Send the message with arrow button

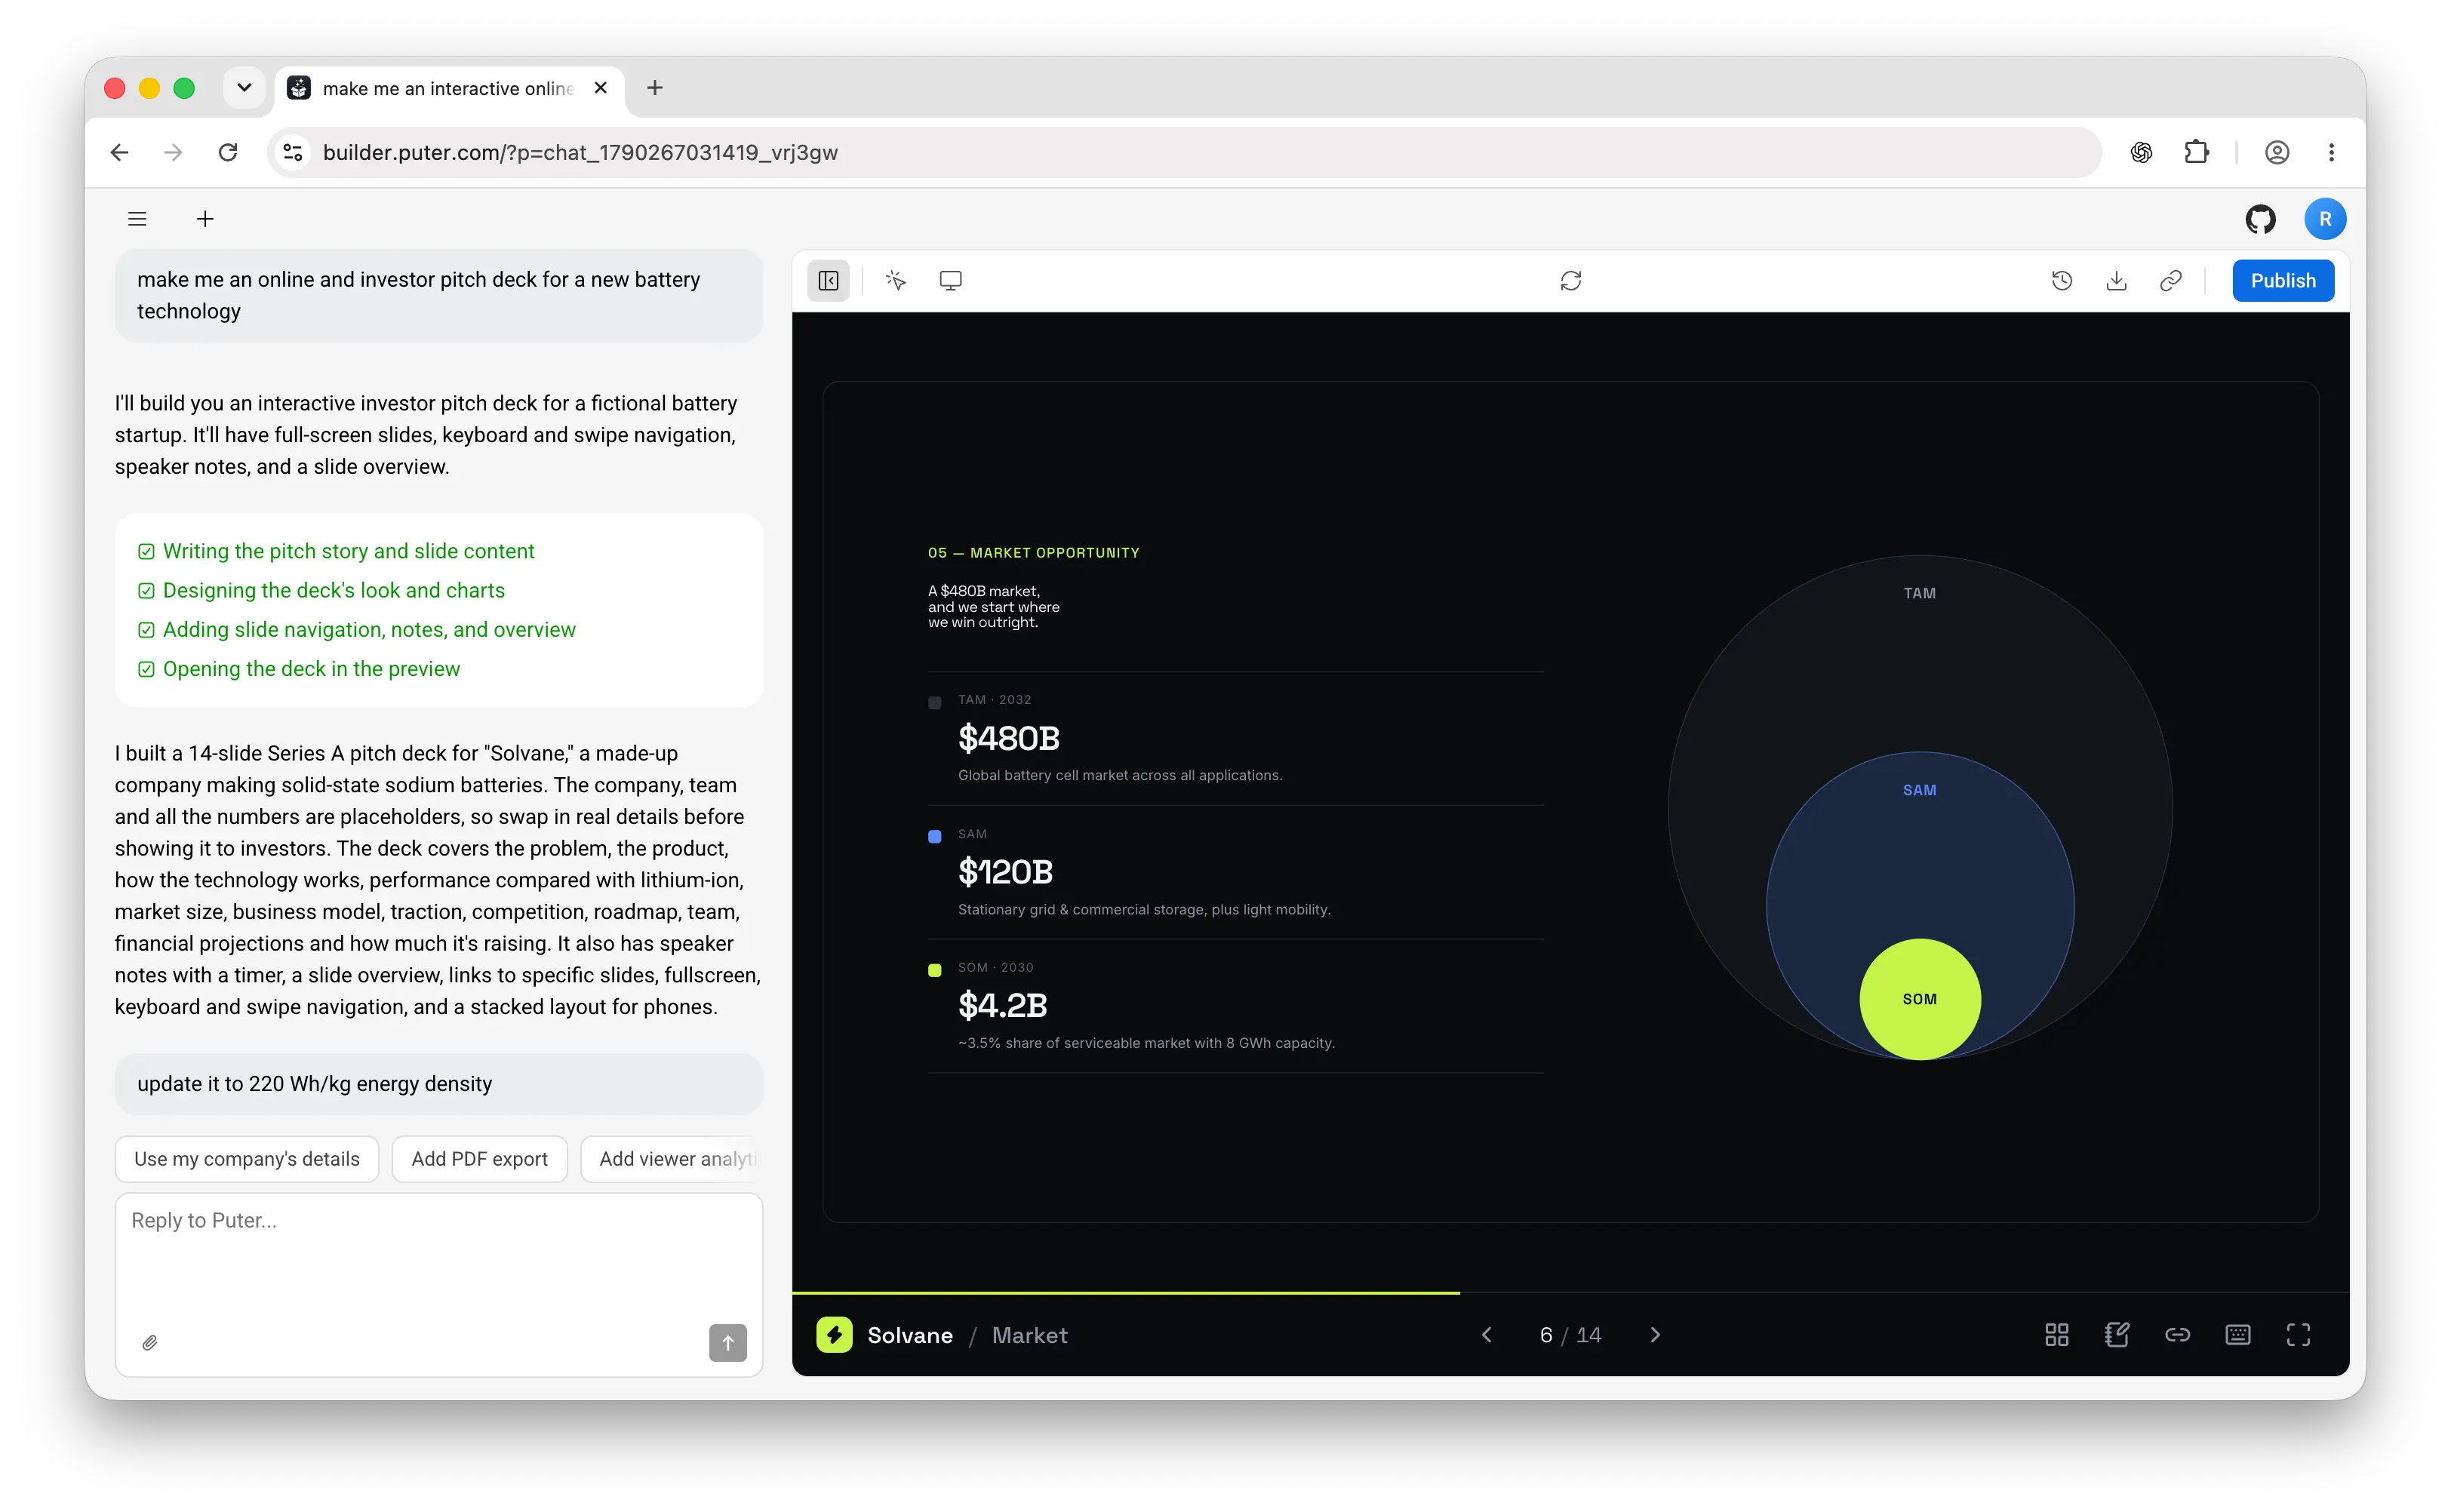tap(728, 1342)
